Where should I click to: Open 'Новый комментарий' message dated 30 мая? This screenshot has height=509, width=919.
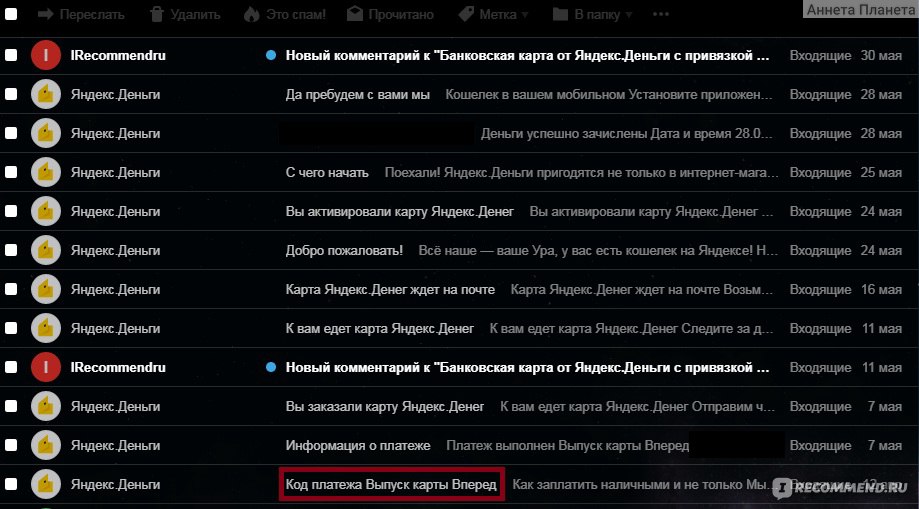527,56
